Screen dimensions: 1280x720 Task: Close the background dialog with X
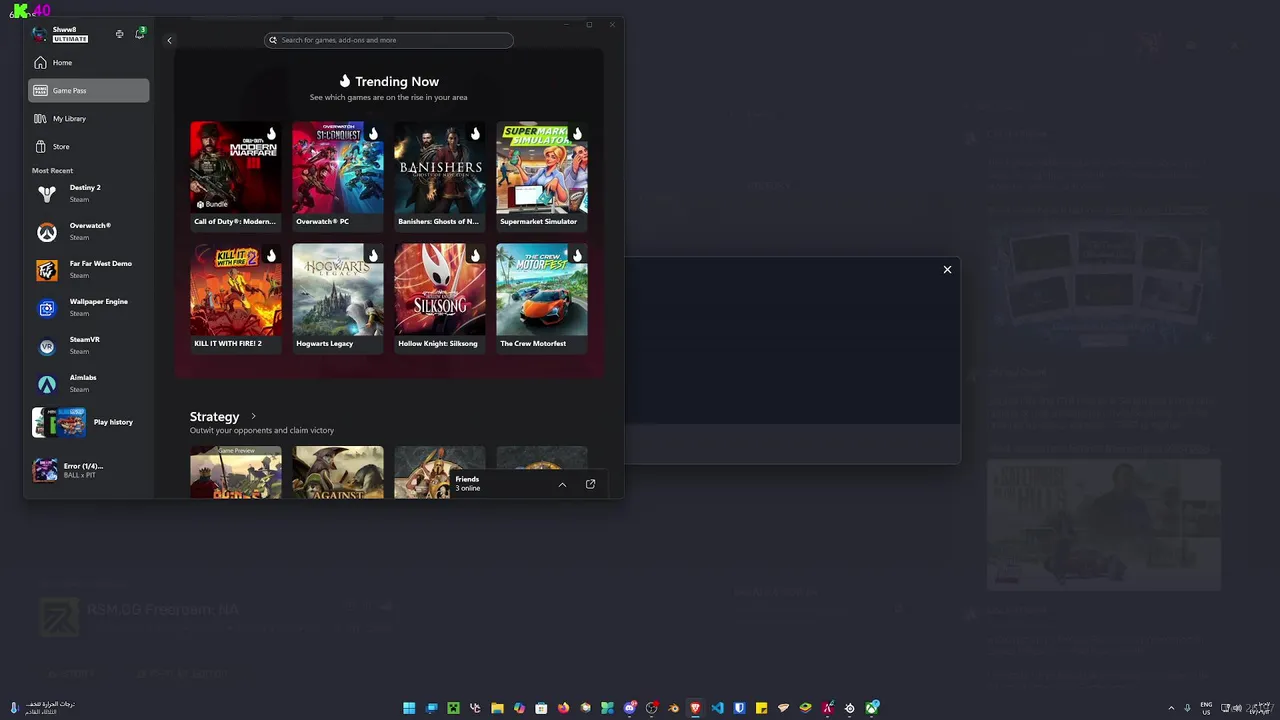tap(947, 269)
